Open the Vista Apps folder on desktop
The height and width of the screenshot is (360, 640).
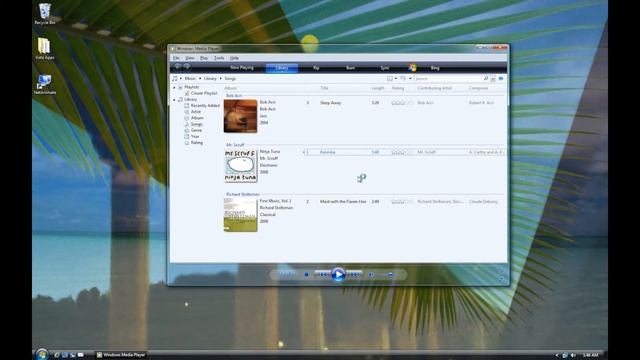(x=44, y=49)
